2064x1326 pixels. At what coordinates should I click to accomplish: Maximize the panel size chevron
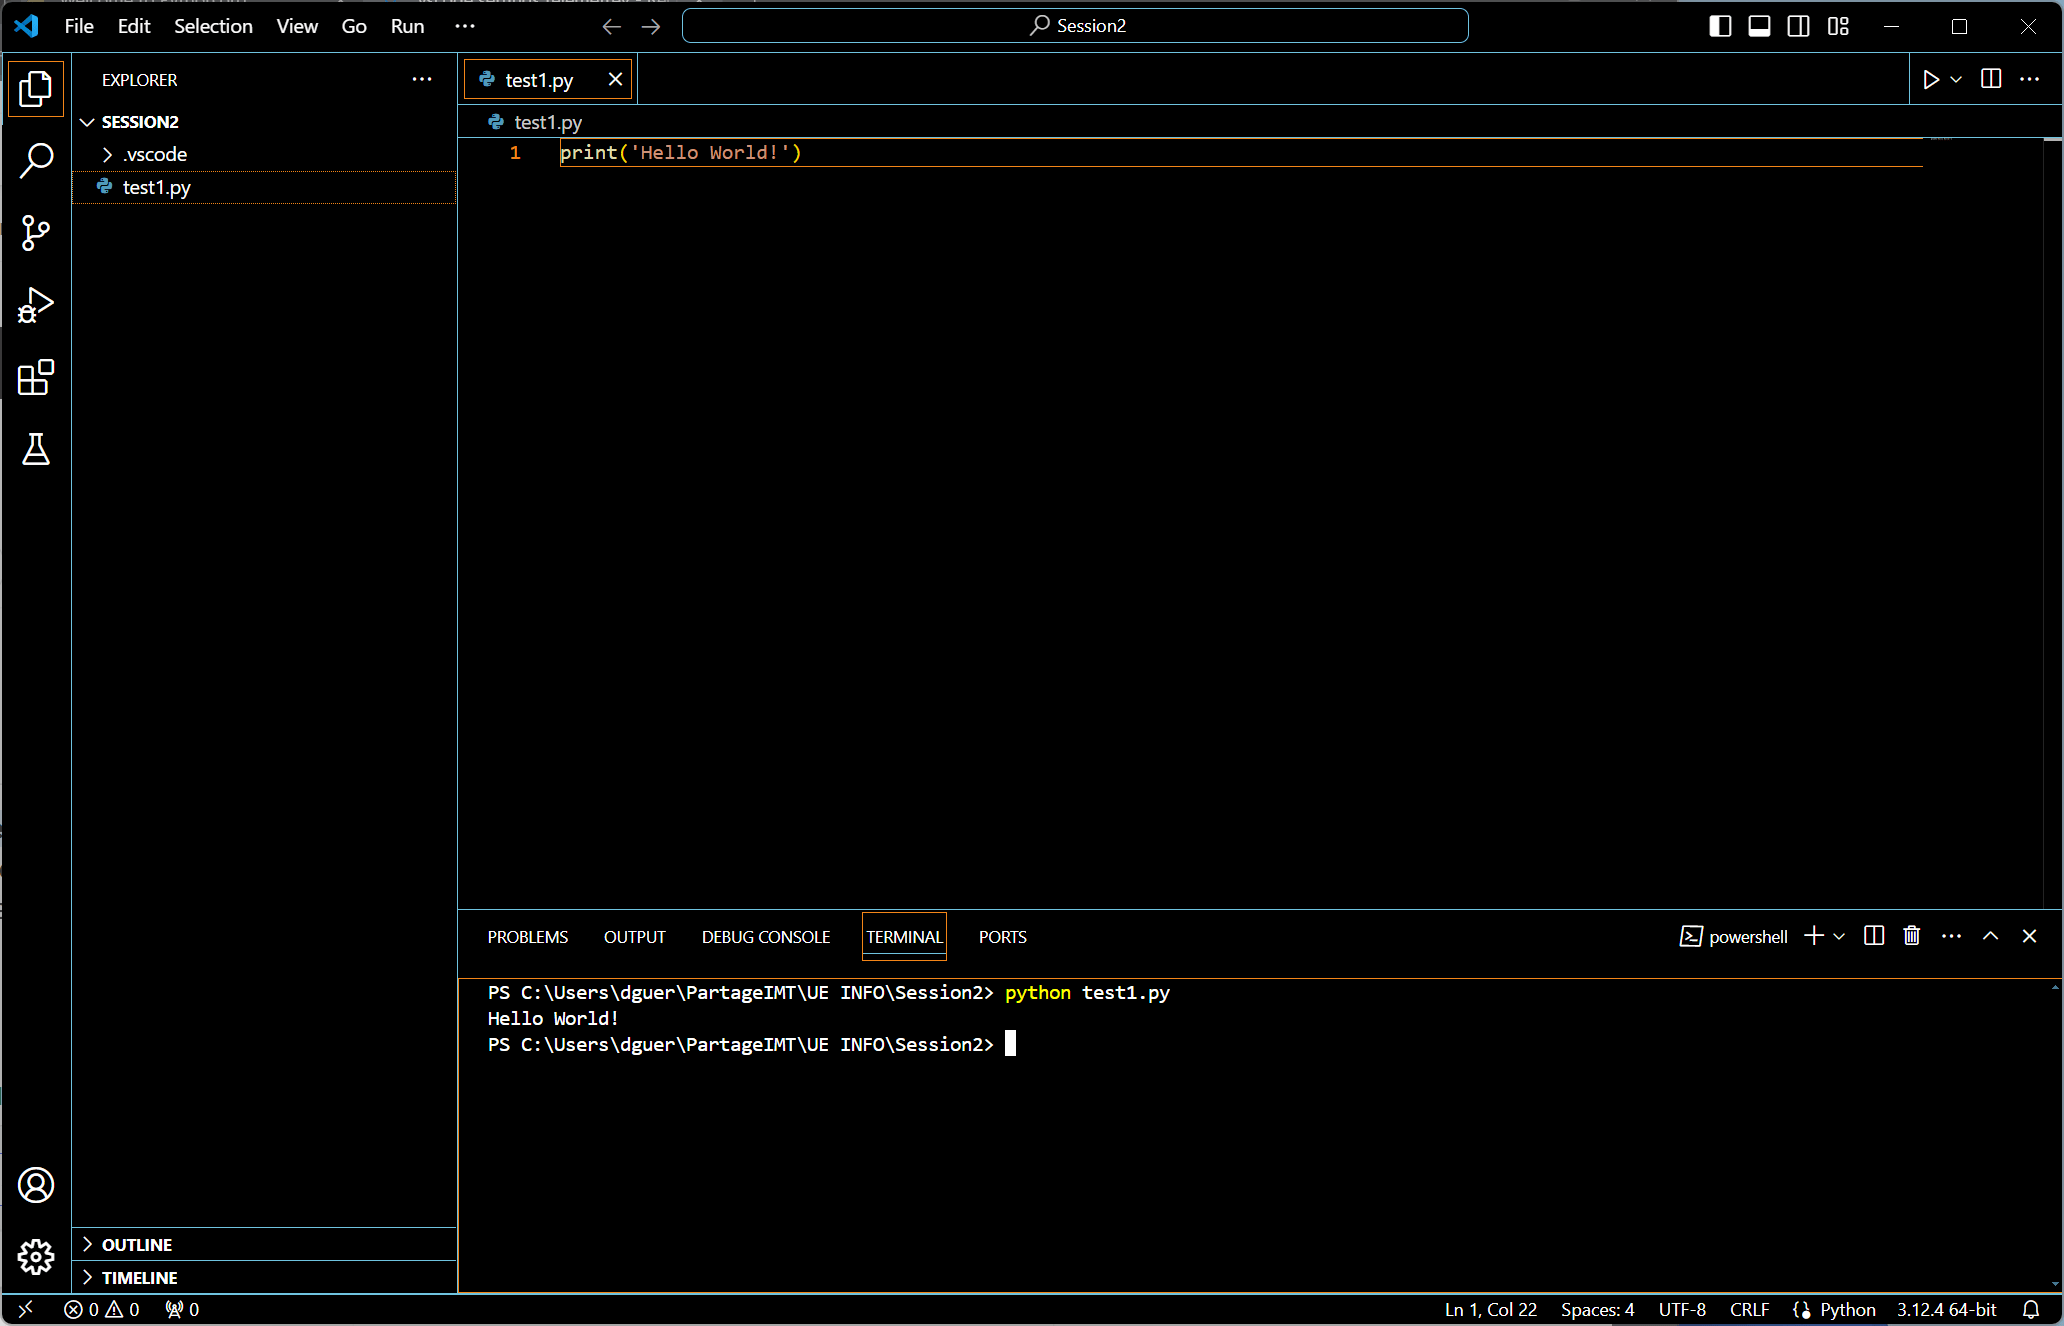tap(1991, 936)
